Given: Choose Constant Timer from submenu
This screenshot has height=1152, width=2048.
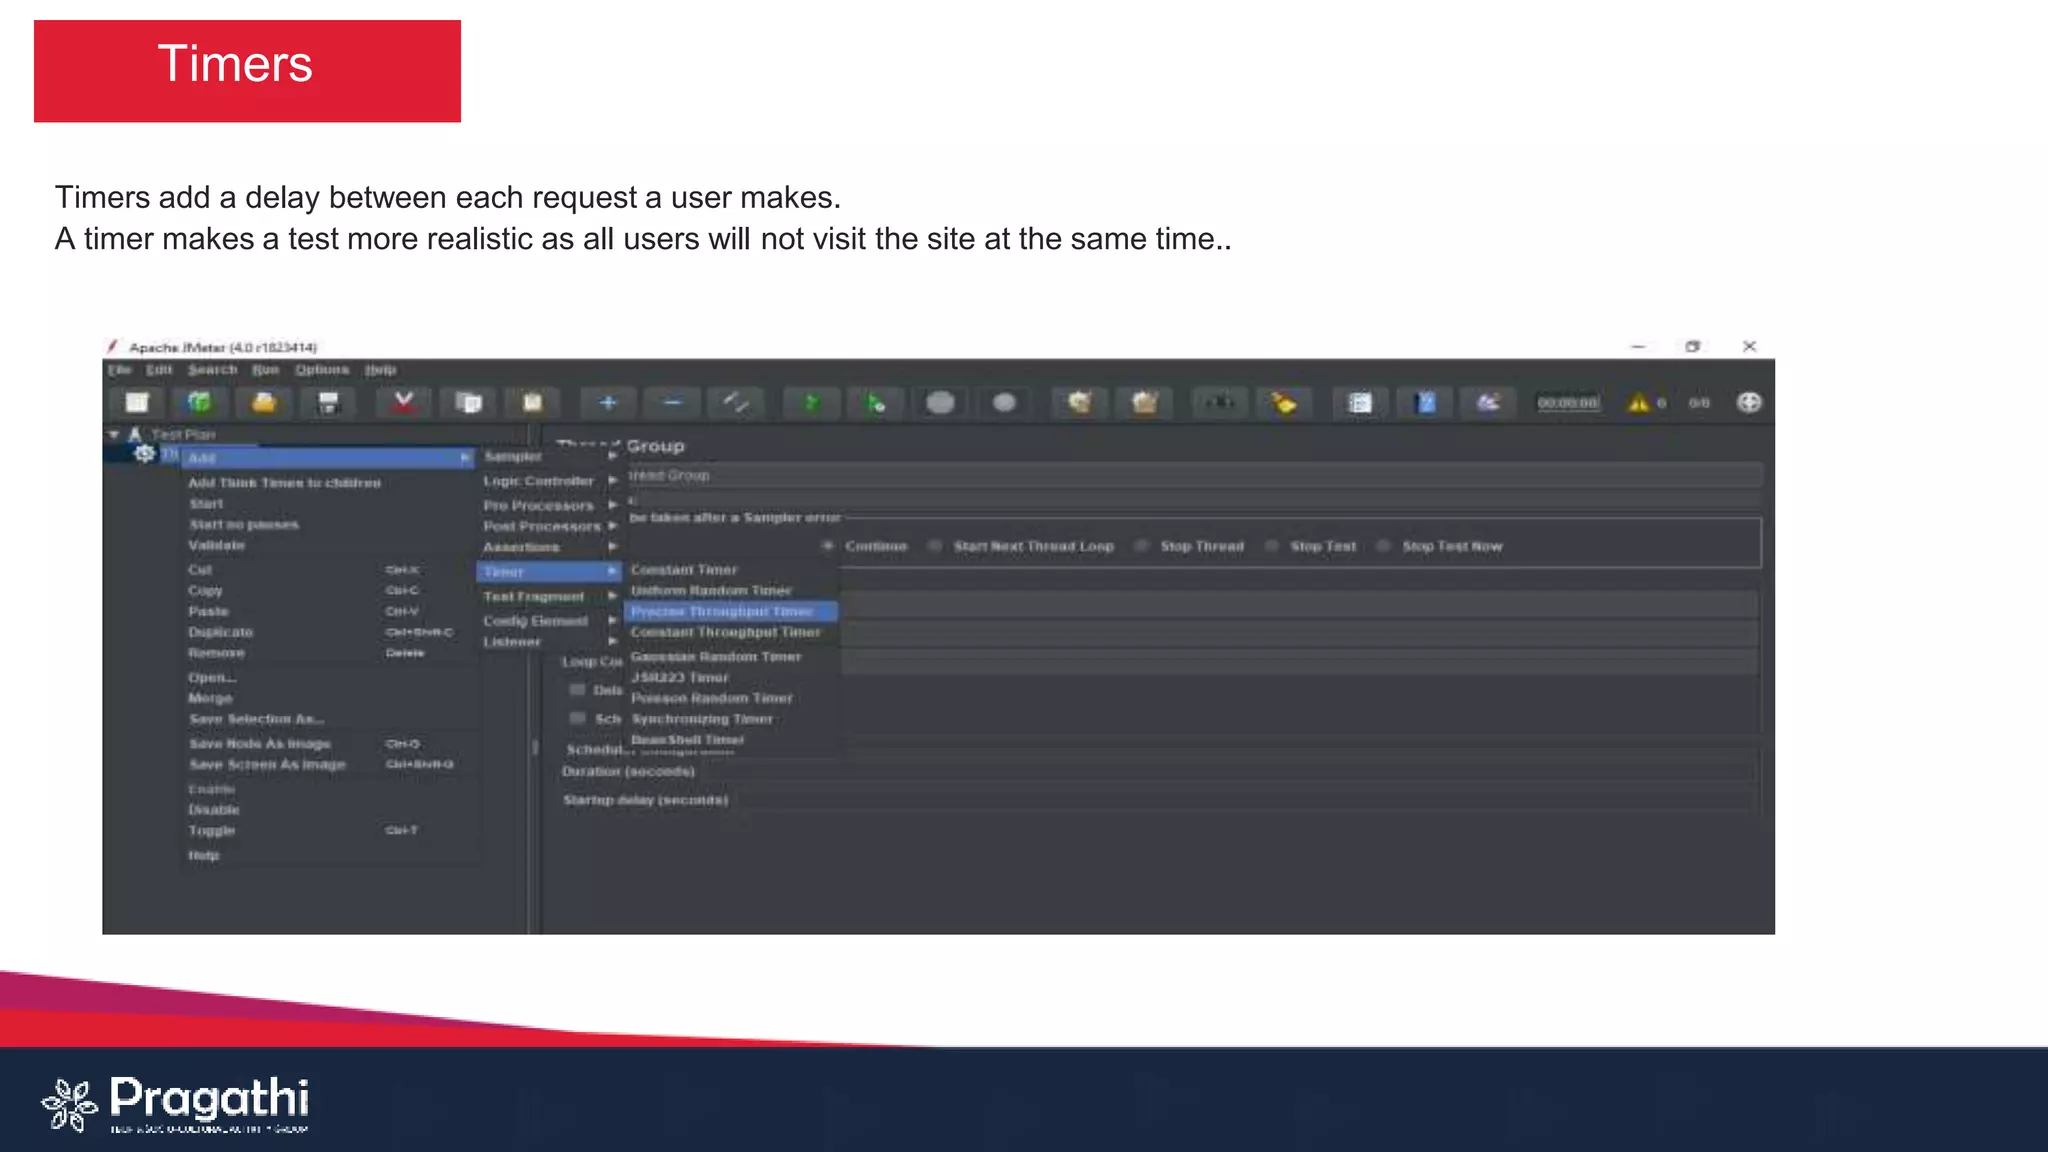Looking at the screenshot, I should coord(732,570).
